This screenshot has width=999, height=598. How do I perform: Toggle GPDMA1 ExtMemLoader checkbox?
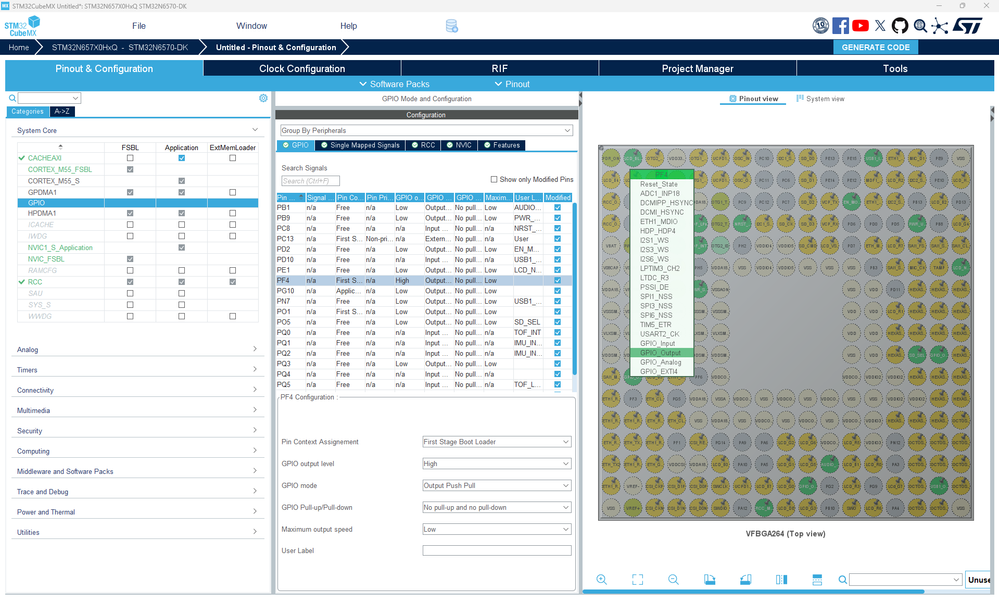tap(233, 192)
